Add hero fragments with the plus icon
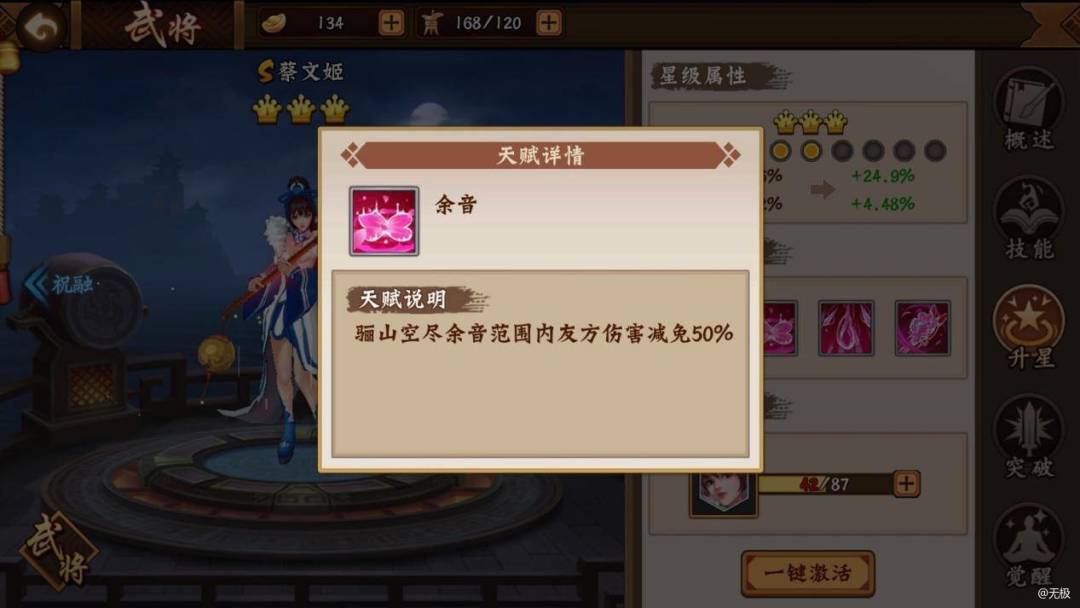This screenshot has height=608, width=1080. point(906,483)
